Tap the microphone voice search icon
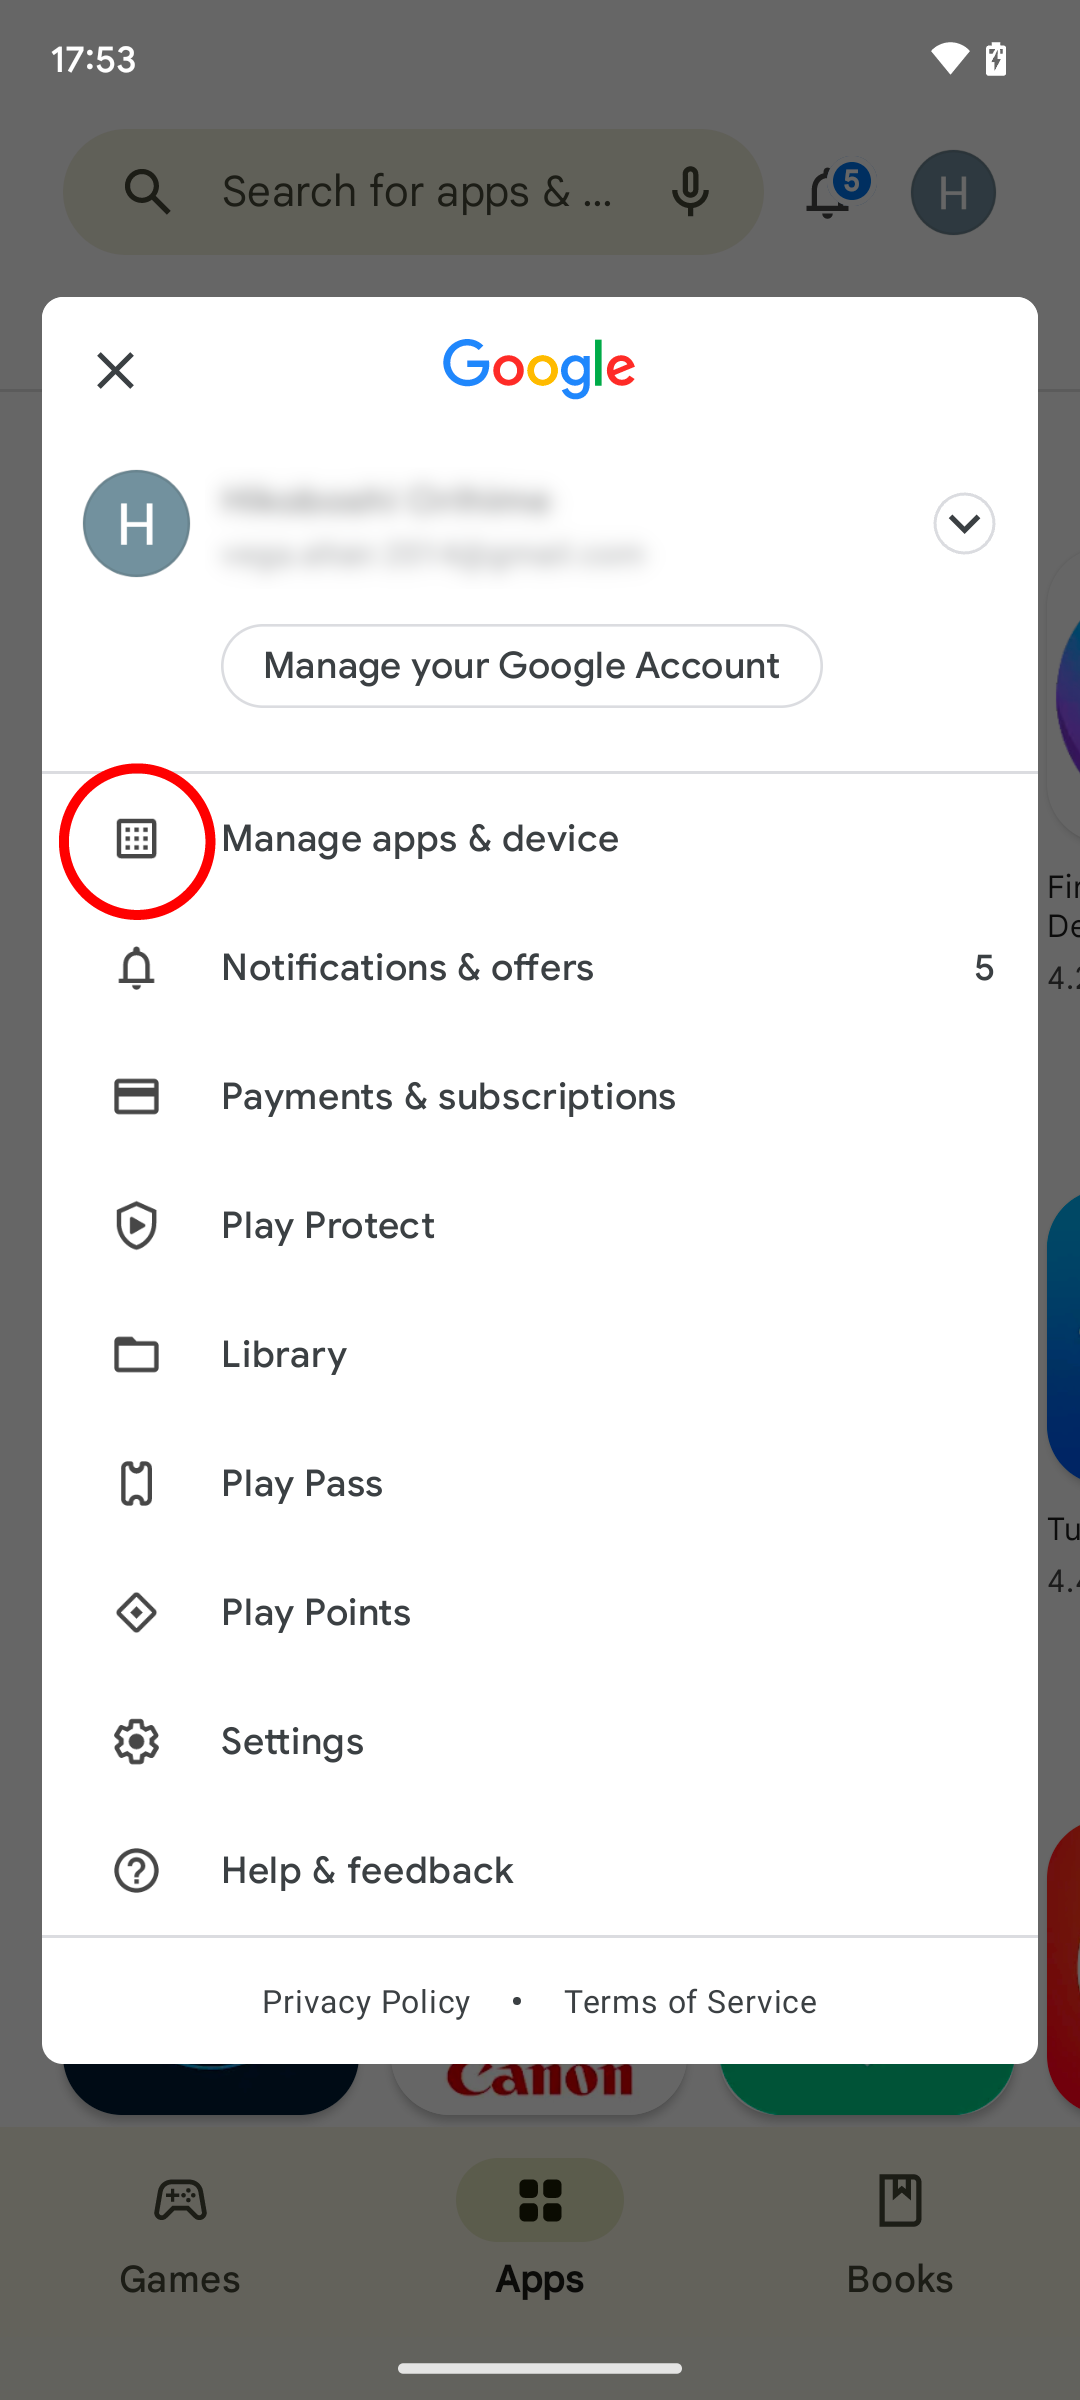 [x=690, y=191]
